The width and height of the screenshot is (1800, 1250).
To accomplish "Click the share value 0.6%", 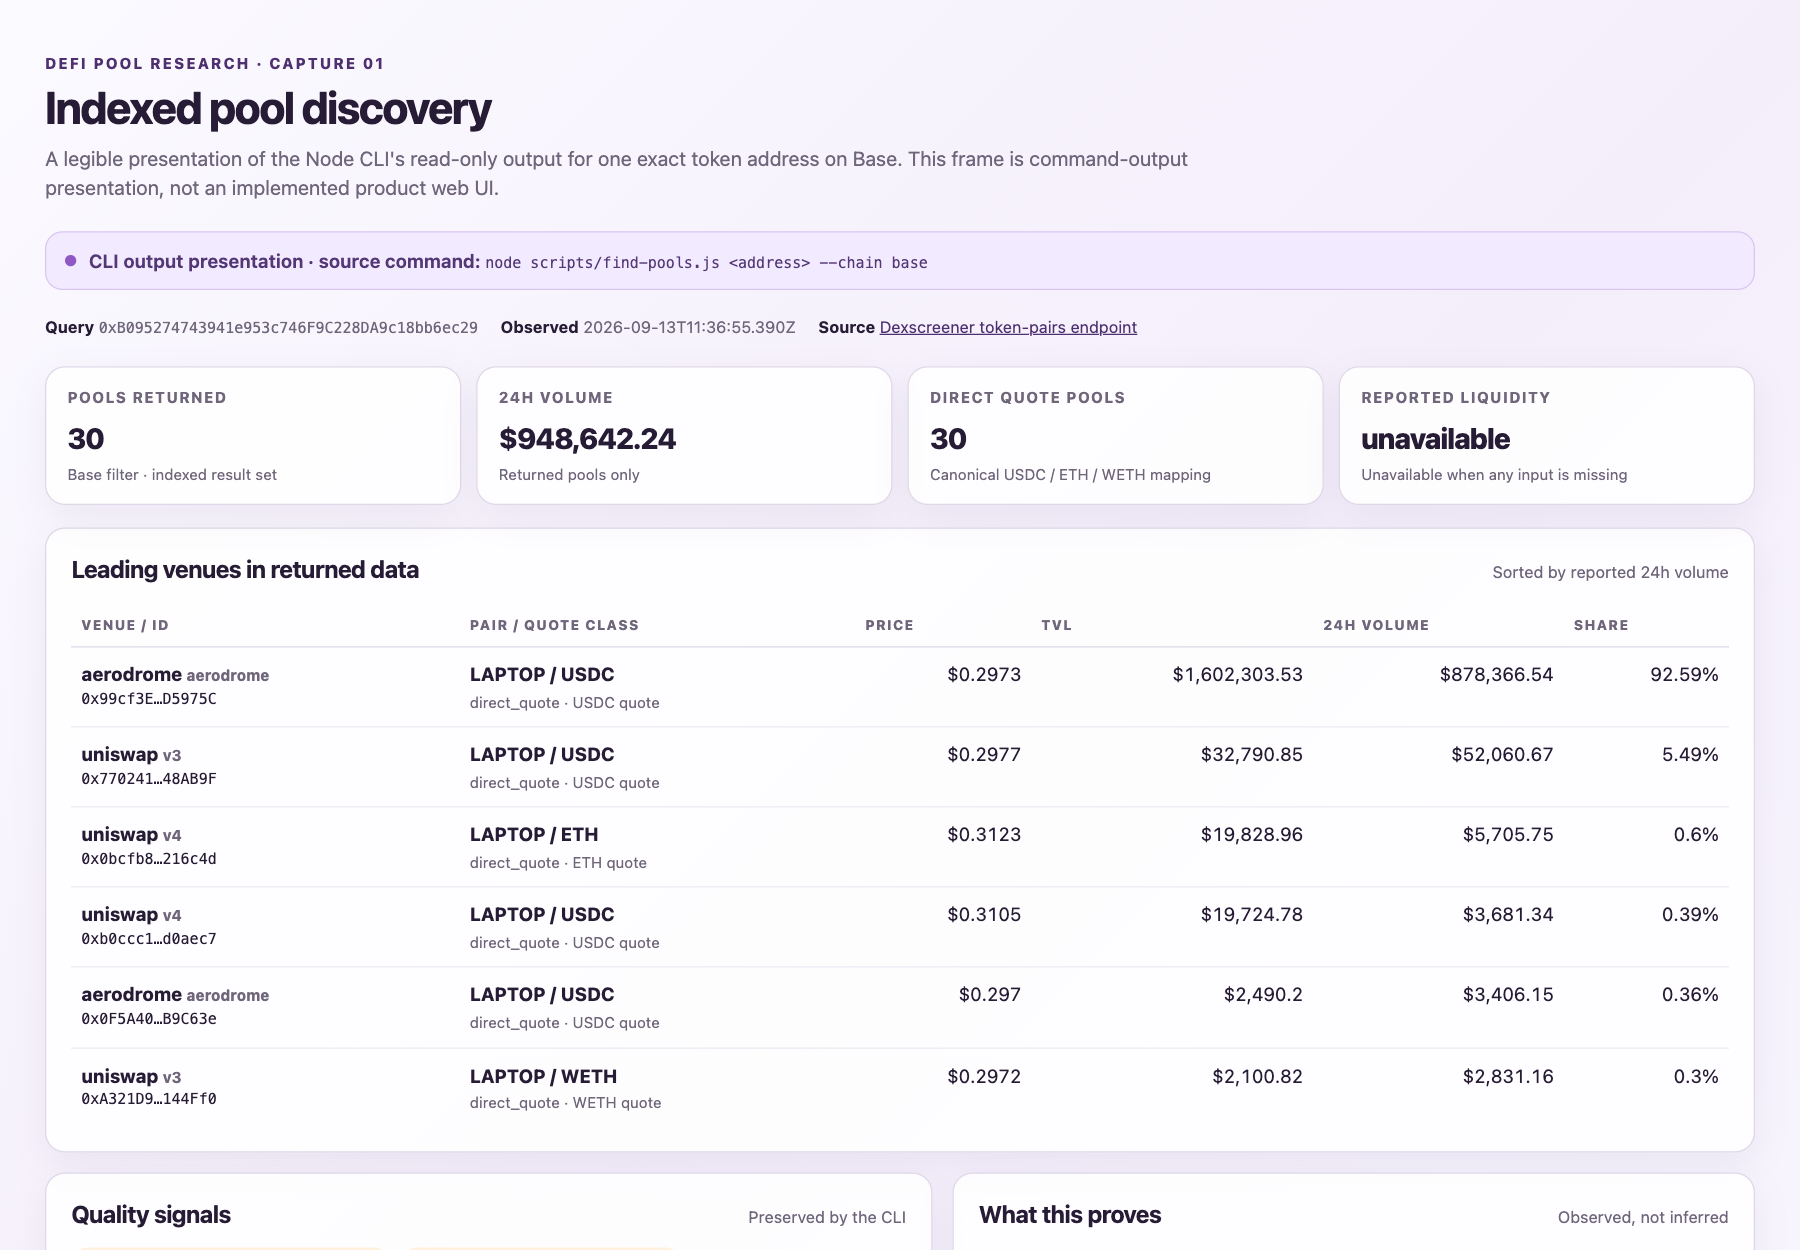I will [1696, 834].
